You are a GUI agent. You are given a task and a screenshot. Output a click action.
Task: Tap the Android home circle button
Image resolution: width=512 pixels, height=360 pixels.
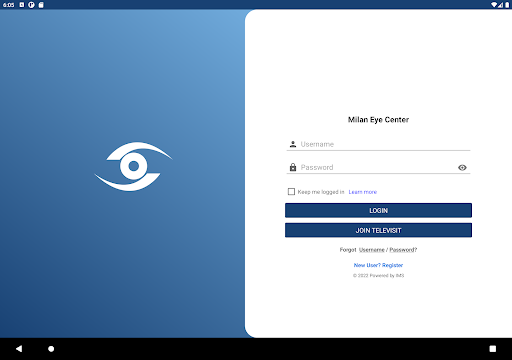tap(51, 349)
